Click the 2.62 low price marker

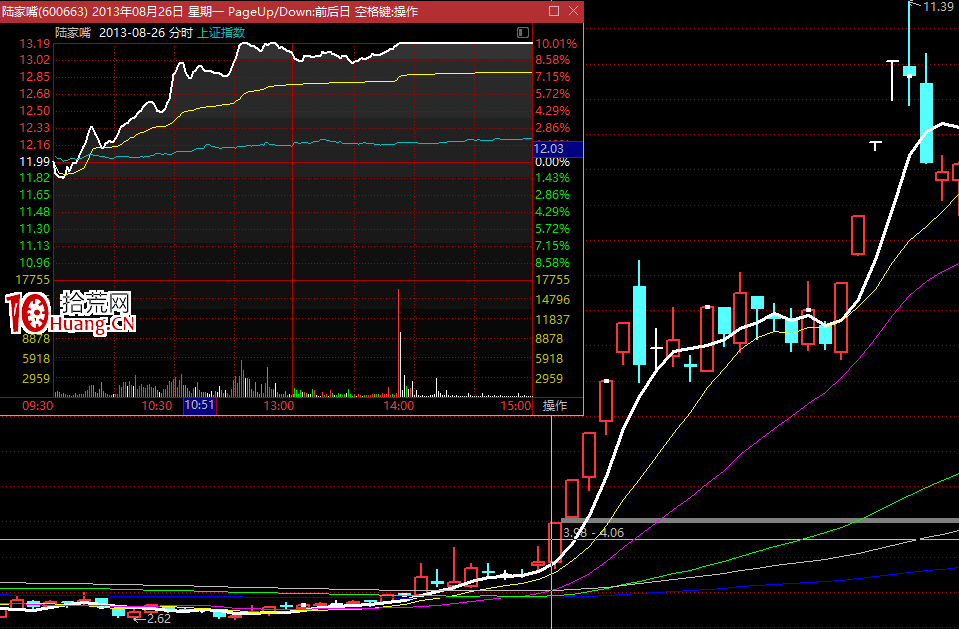(153, 619)
